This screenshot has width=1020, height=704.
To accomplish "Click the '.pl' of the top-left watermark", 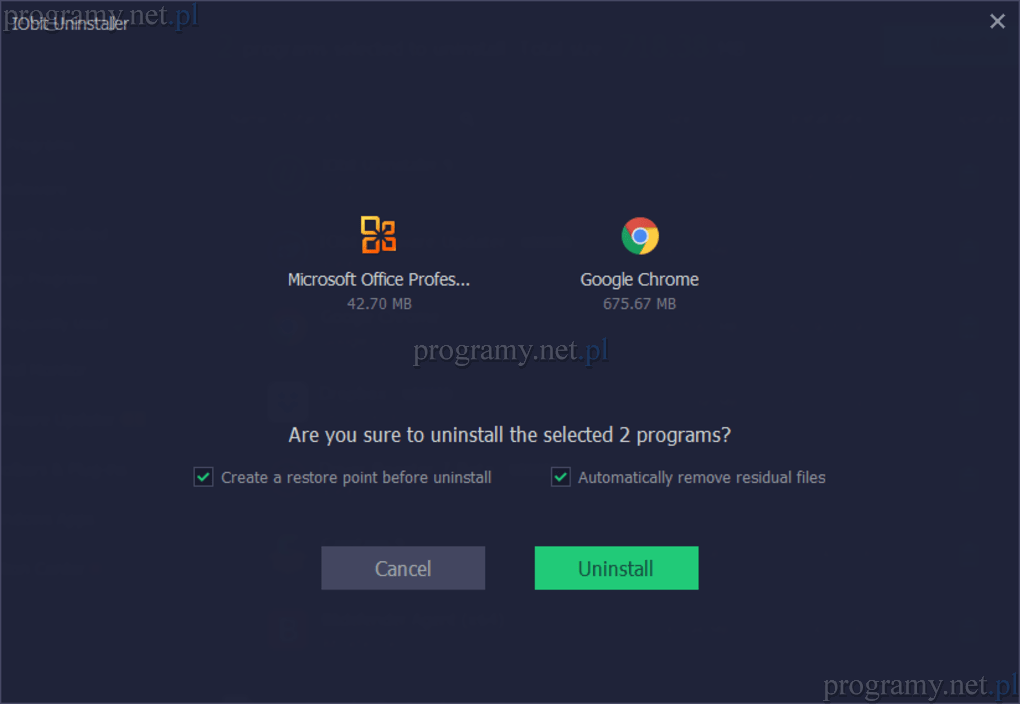I will point(183,16).
